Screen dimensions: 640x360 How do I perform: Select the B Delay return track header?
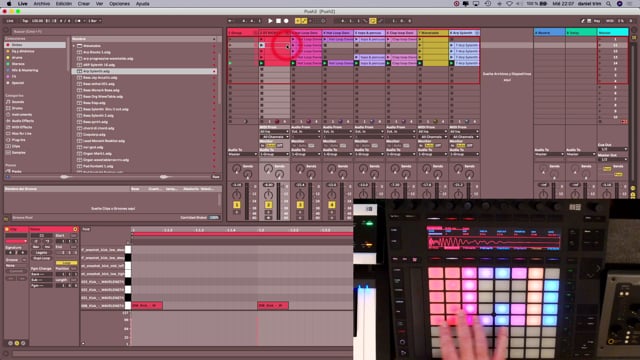[581, 33]
